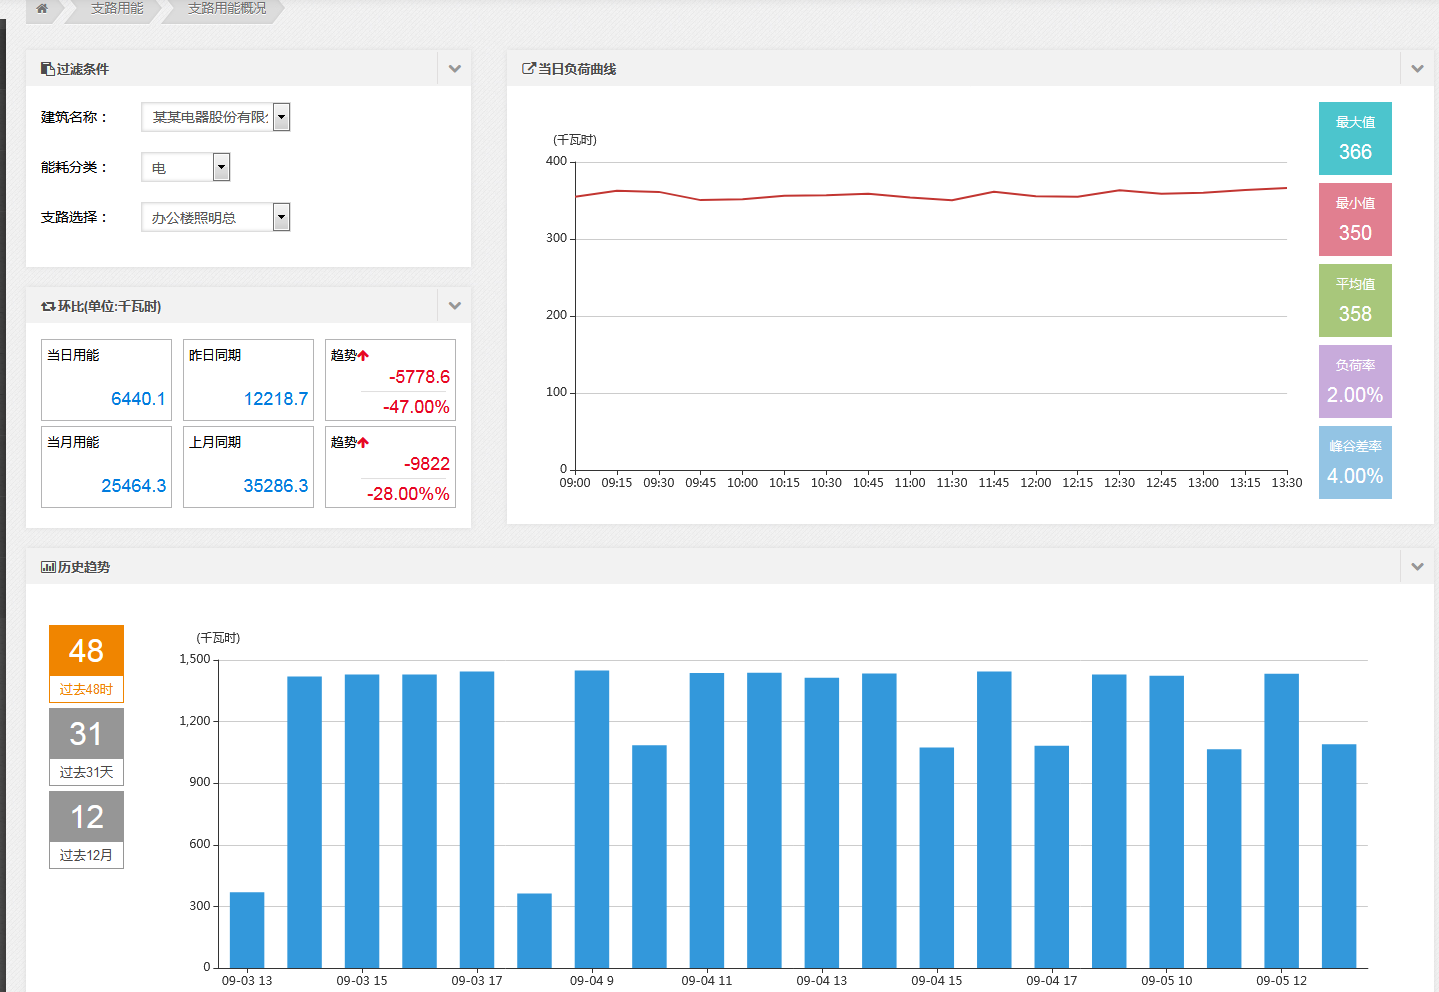Click the 最小值 350 tile

pyautogui.click(x=1355, y=219)
